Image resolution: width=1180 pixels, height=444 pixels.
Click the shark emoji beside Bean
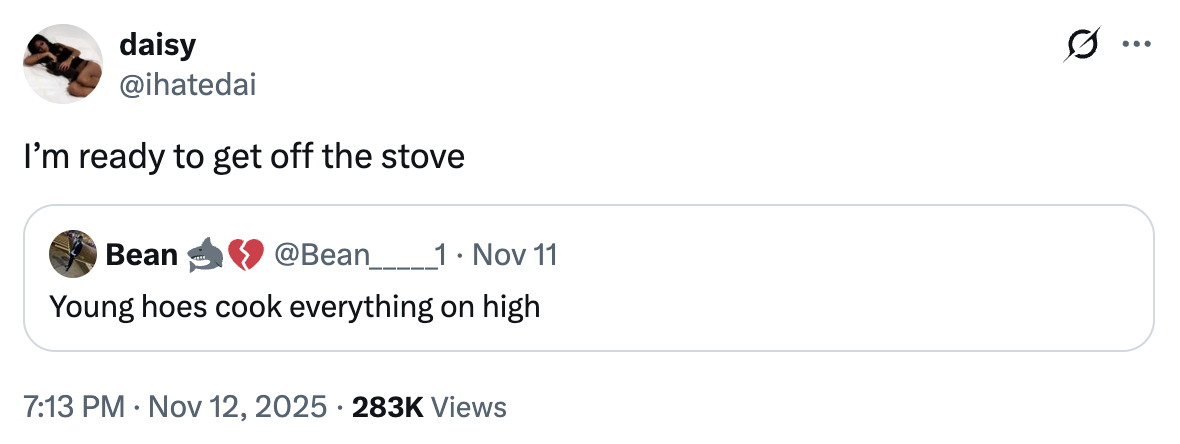204,256
